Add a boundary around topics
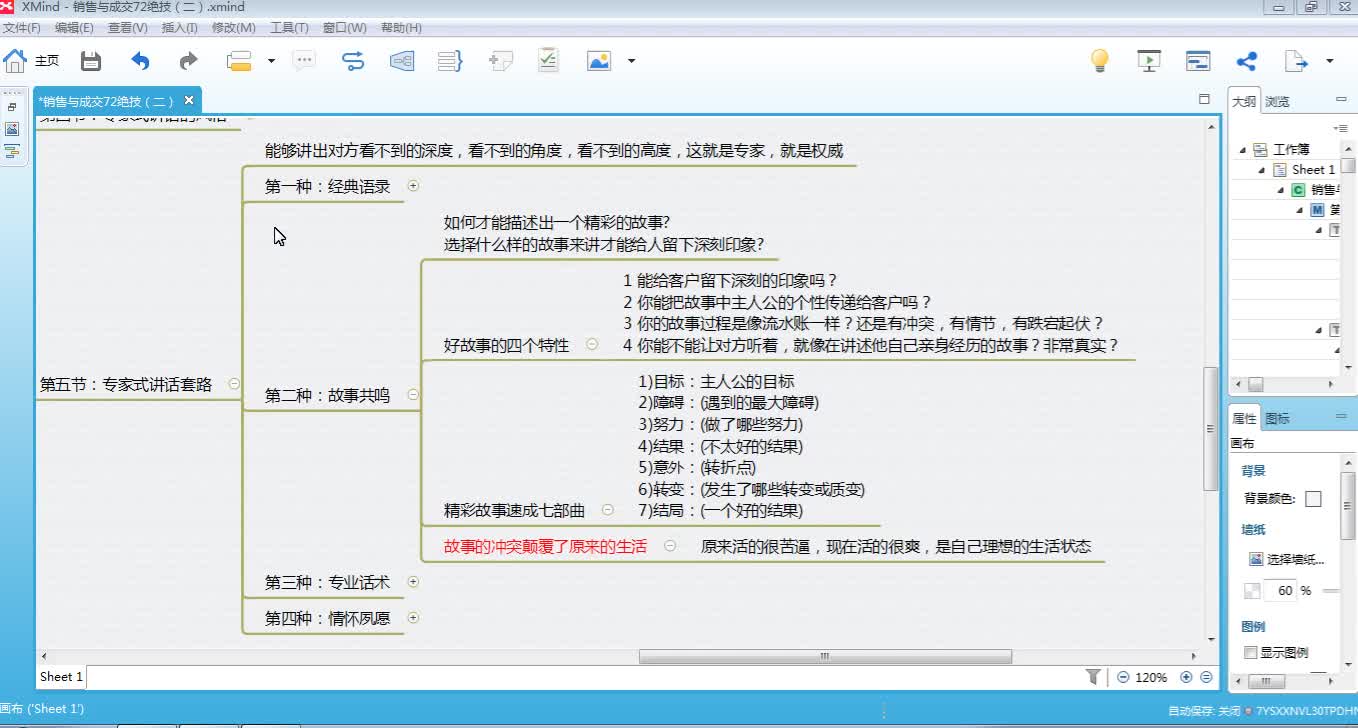The height and width of the screenshot is (728, 1358). (x=402, y=61)
